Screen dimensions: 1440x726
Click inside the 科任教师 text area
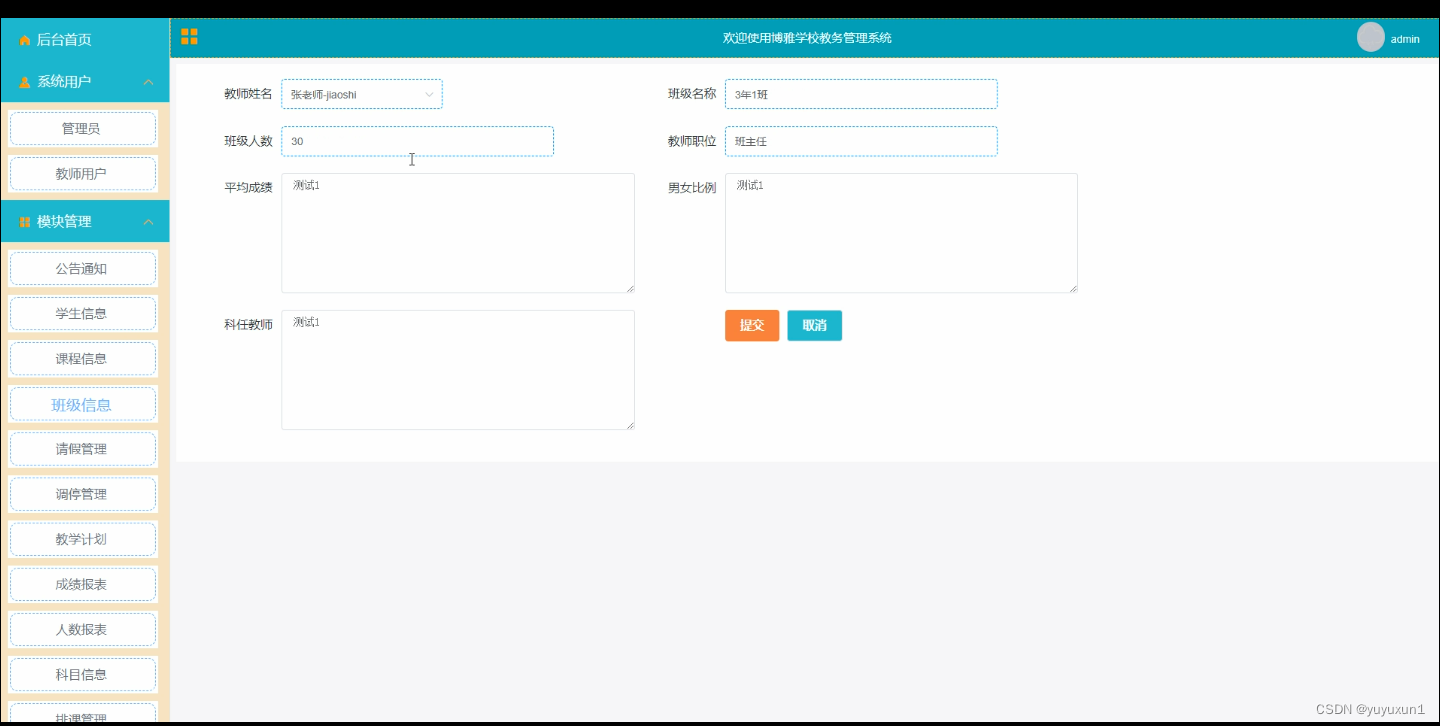(458, 370)
